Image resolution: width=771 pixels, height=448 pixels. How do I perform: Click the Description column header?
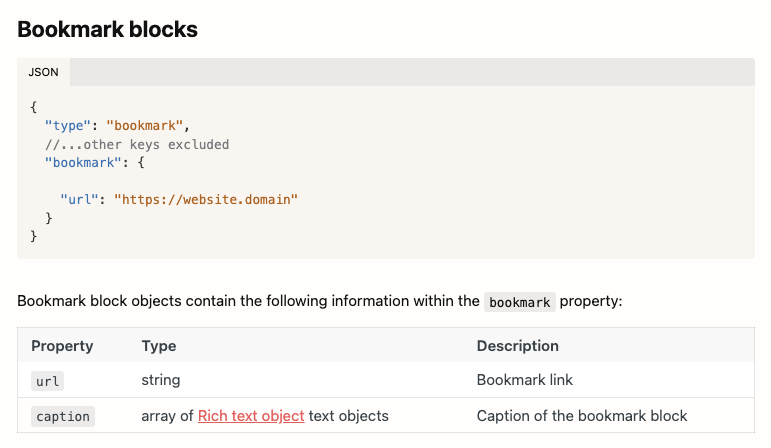tap(517, 346)
